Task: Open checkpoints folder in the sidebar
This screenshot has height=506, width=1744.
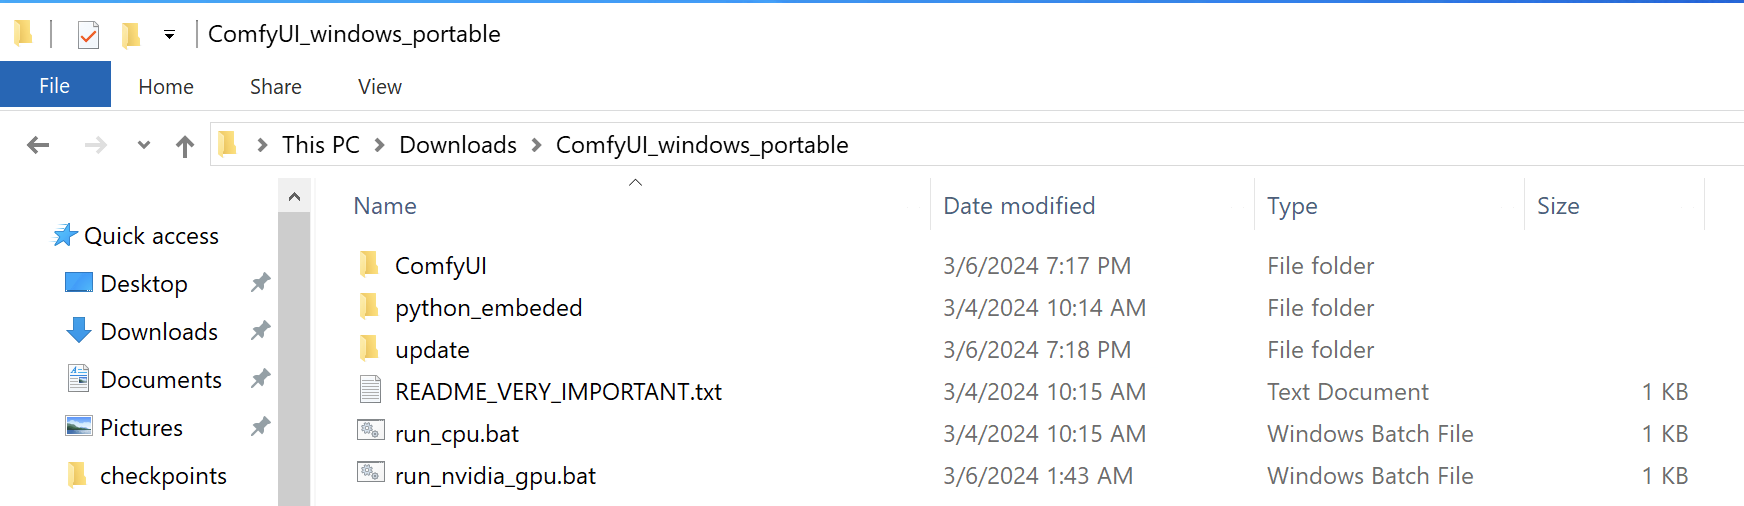Action: coord(163,476)
